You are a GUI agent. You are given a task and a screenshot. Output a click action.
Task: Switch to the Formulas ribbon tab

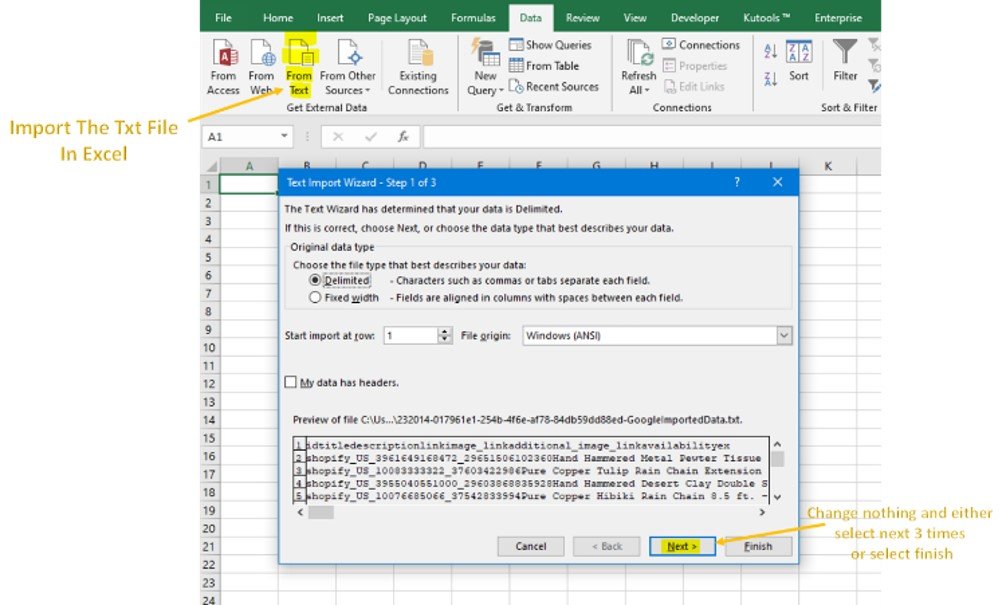tap(472, 18)
